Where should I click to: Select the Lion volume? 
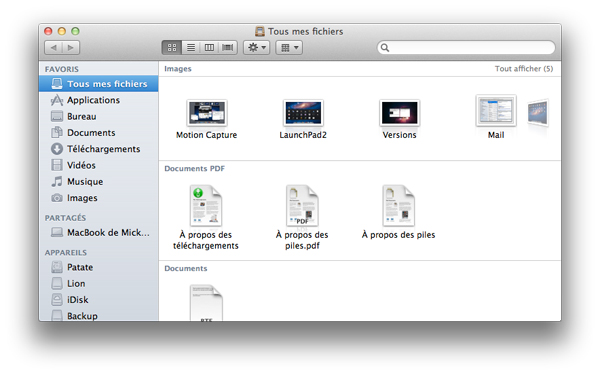click(x=99, y=284)
